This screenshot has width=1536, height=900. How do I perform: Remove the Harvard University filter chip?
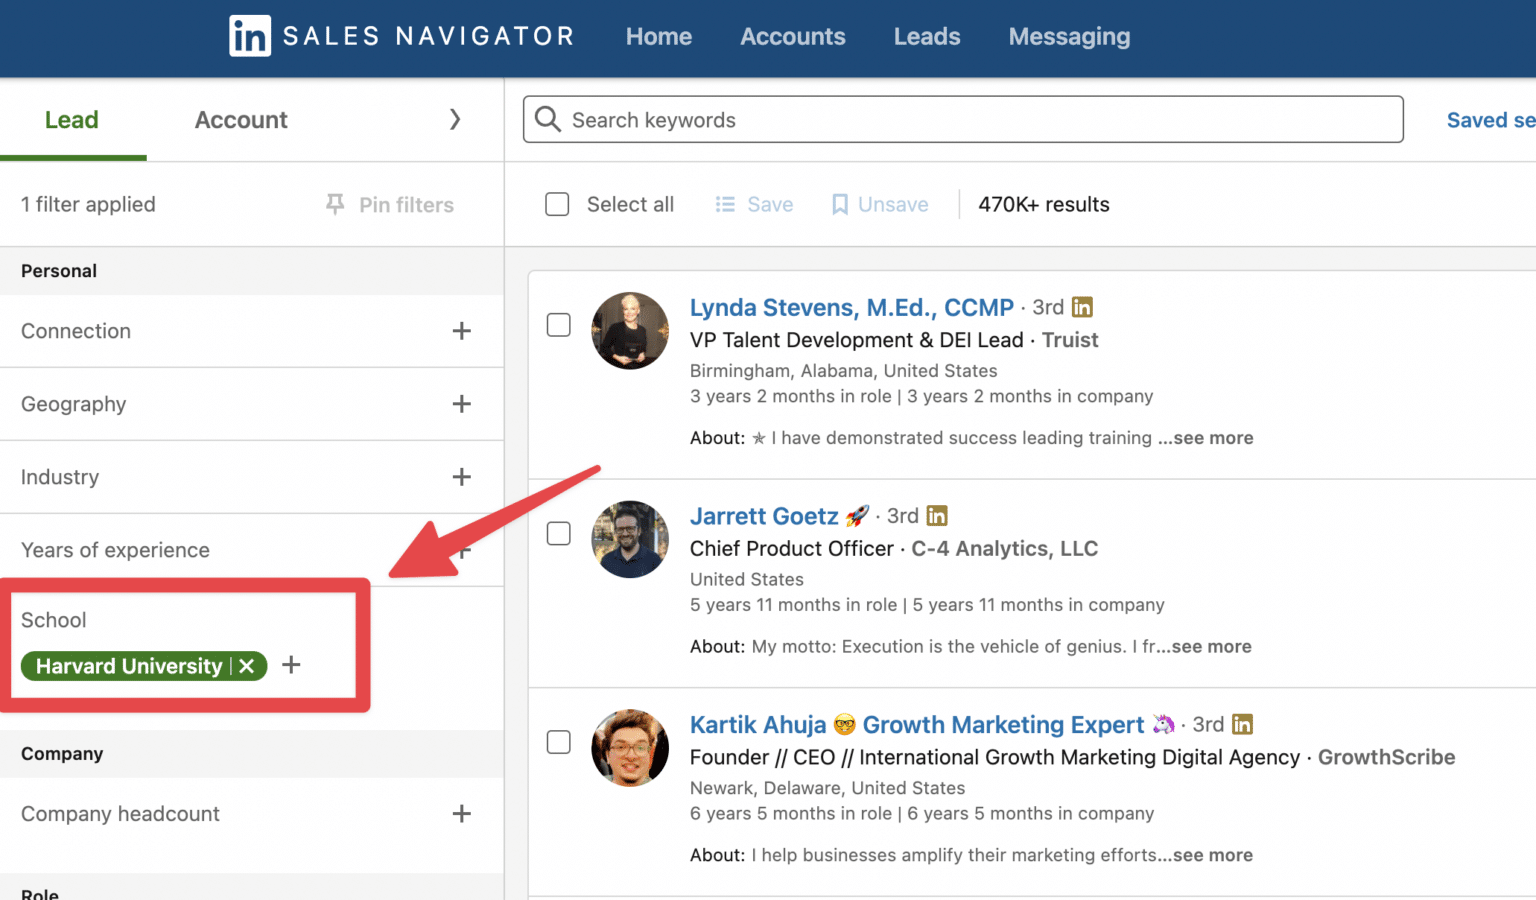246,665
